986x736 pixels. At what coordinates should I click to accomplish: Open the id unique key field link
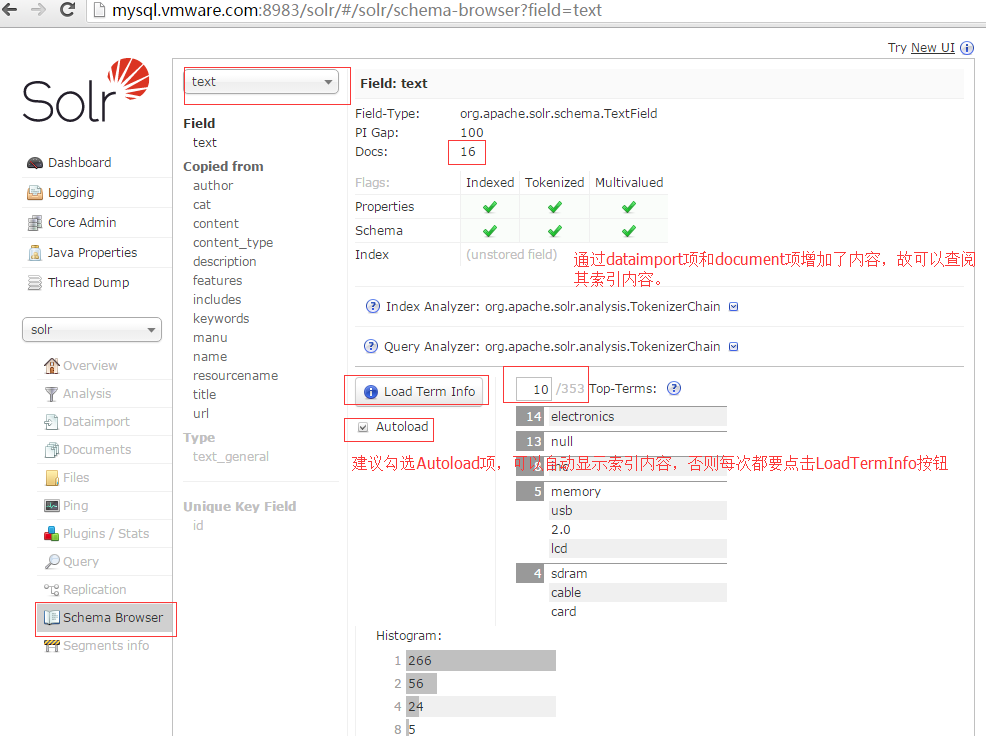pos(198,525)
